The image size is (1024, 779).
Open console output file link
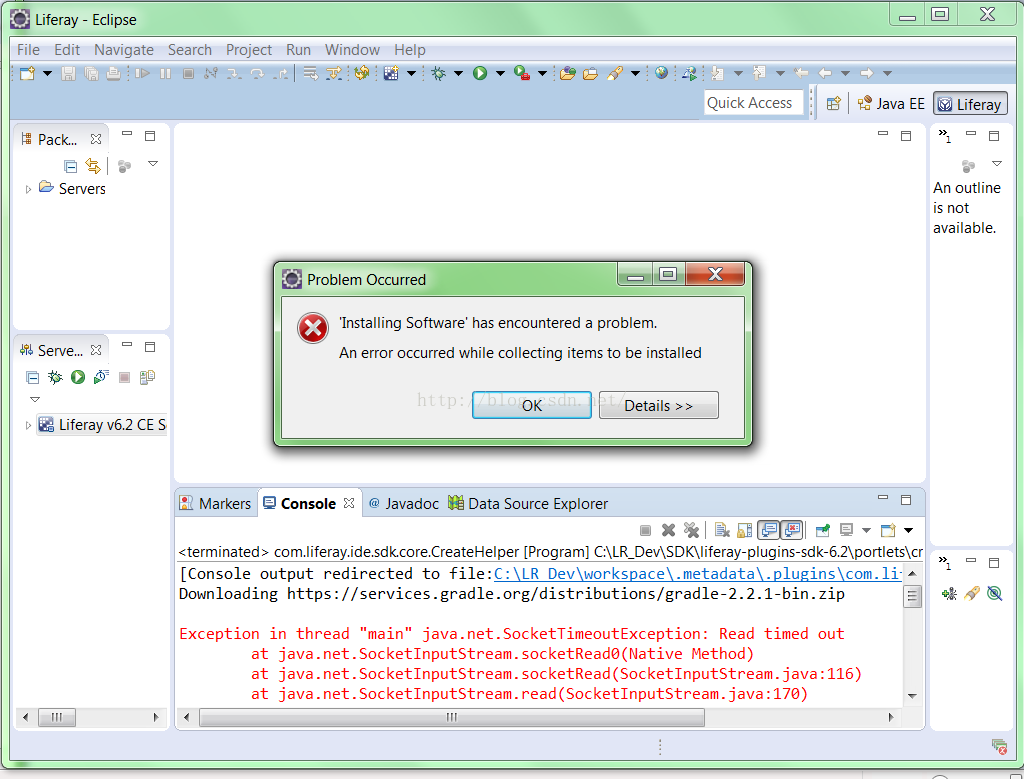(697, 574)
